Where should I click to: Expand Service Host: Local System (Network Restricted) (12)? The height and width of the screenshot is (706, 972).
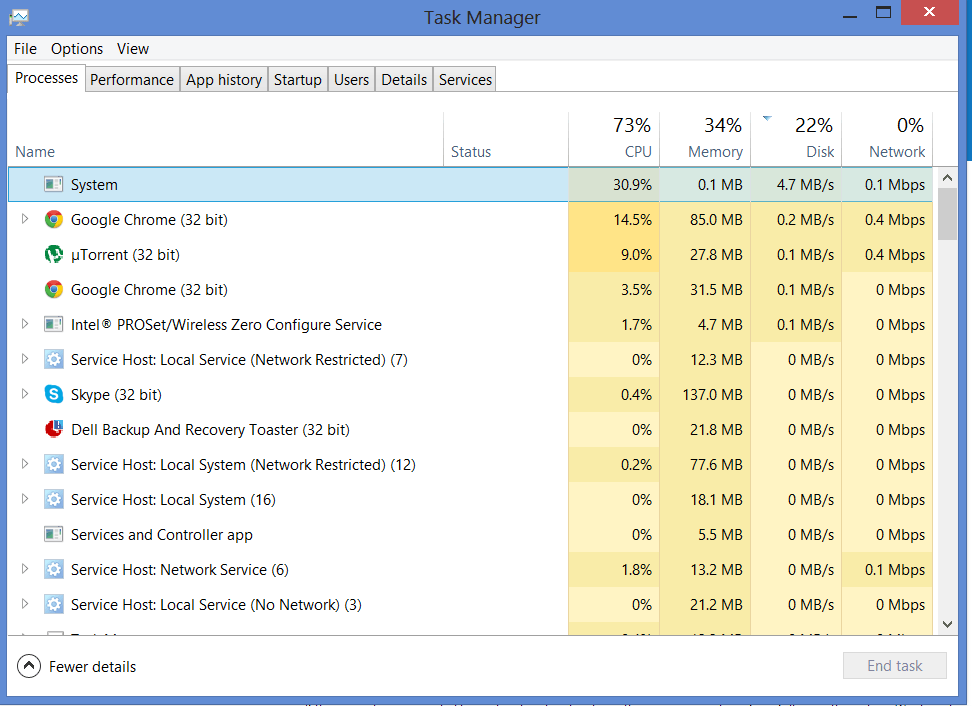[x=25, y=464]
